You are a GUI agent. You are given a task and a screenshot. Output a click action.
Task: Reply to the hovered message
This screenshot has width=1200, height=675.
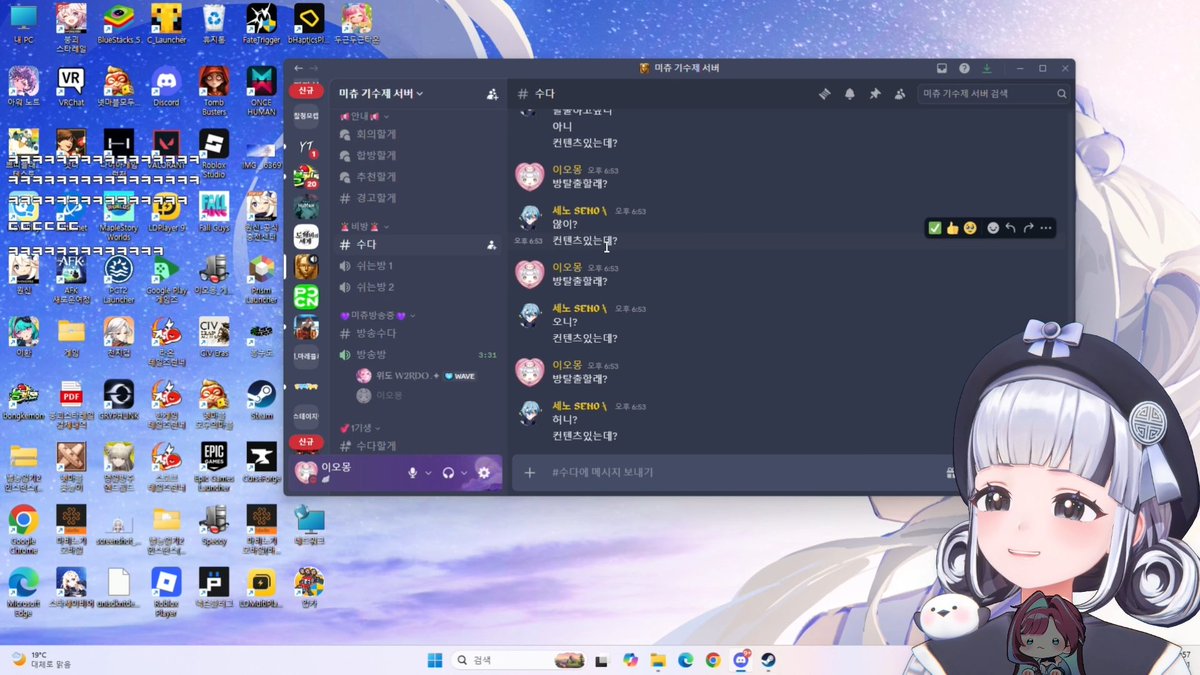pyautogui.click(x=1011, y=228)
